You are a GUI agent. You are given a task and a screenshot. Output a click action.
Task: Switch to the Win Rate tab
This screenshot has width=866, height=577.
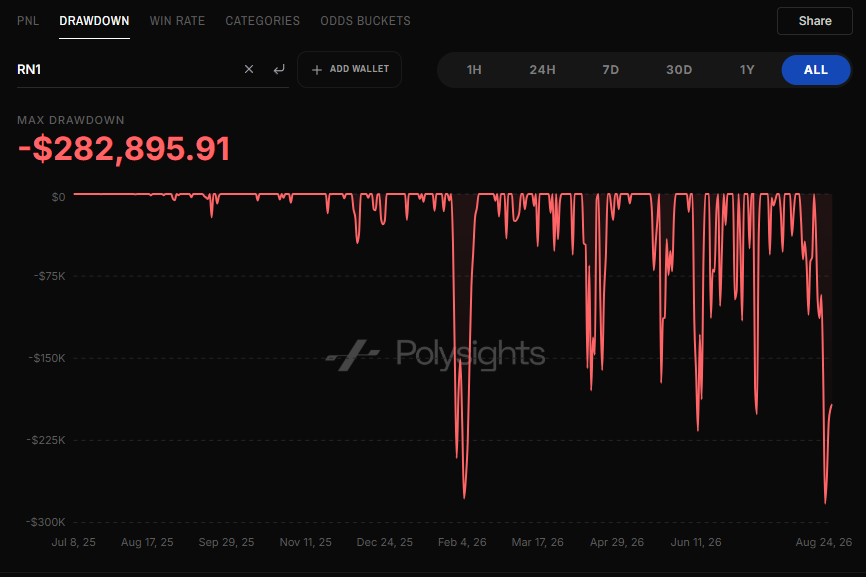[177, 21]
